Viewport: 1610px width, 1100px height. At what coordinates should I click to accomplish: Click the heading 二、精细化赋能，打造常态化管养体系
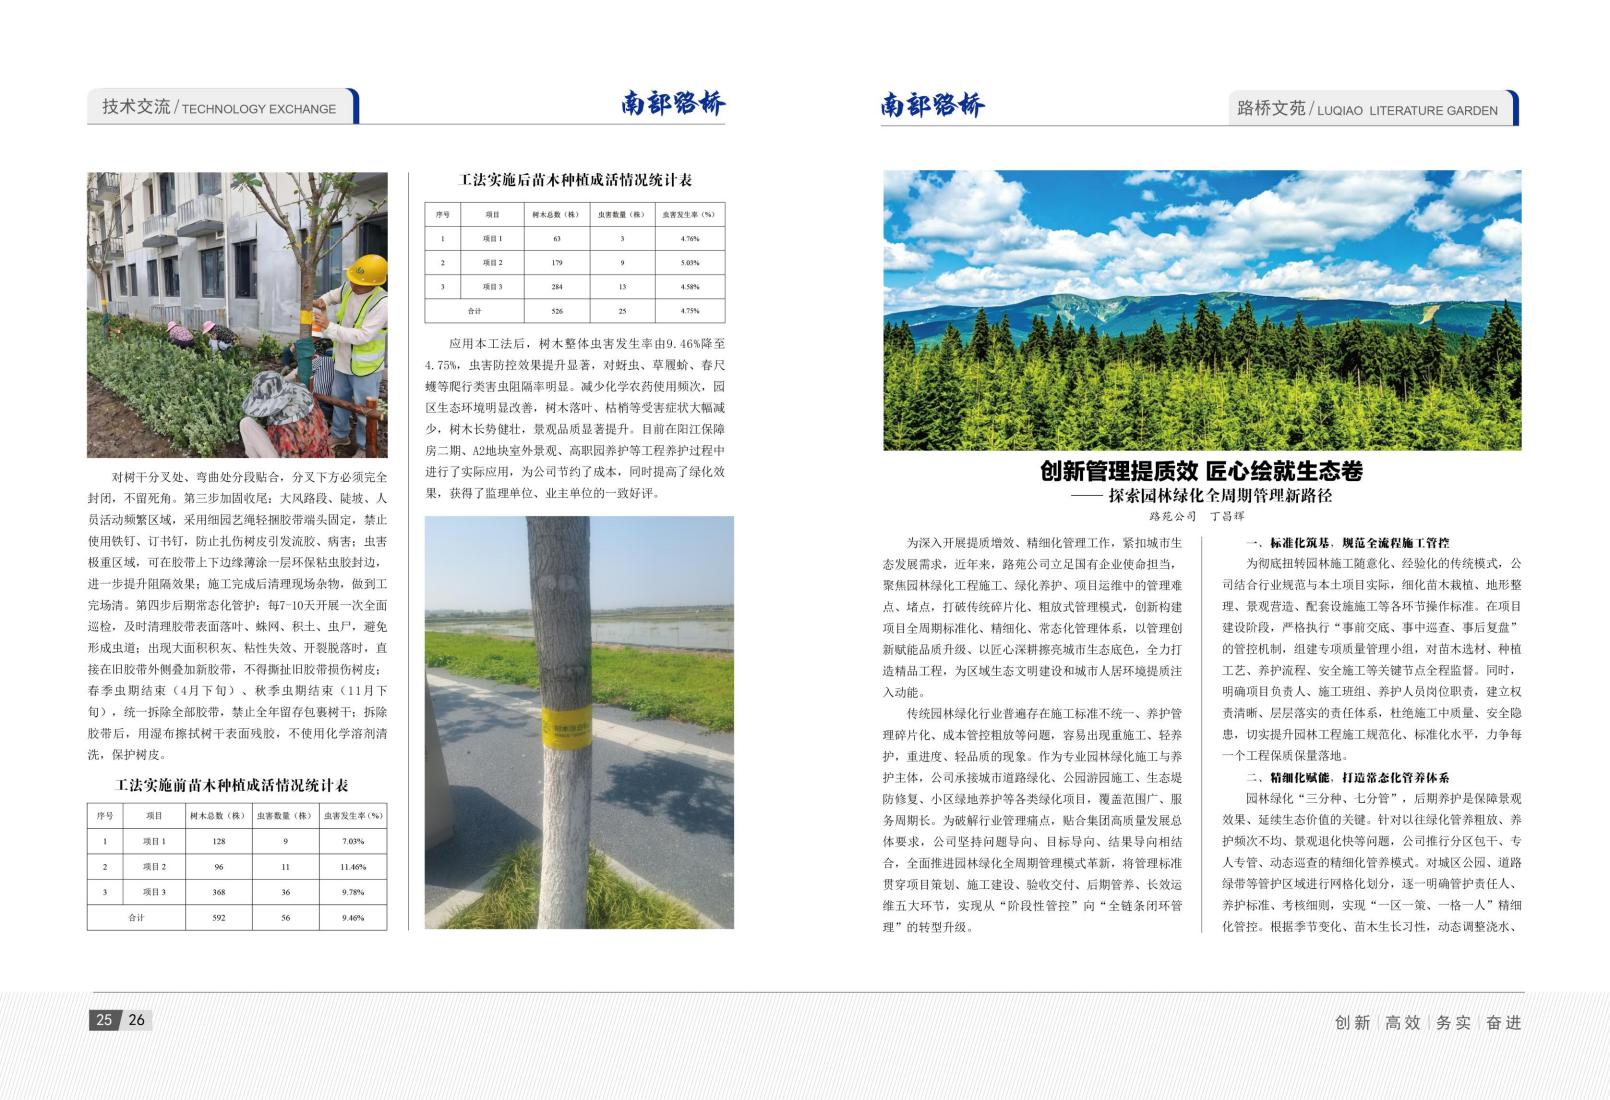pos(1347,777)
